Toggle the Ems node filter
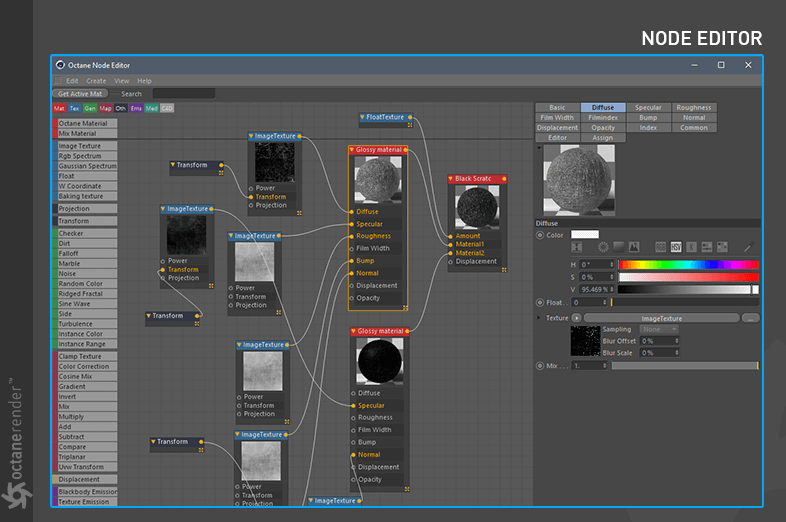 [x=136, y=108]
